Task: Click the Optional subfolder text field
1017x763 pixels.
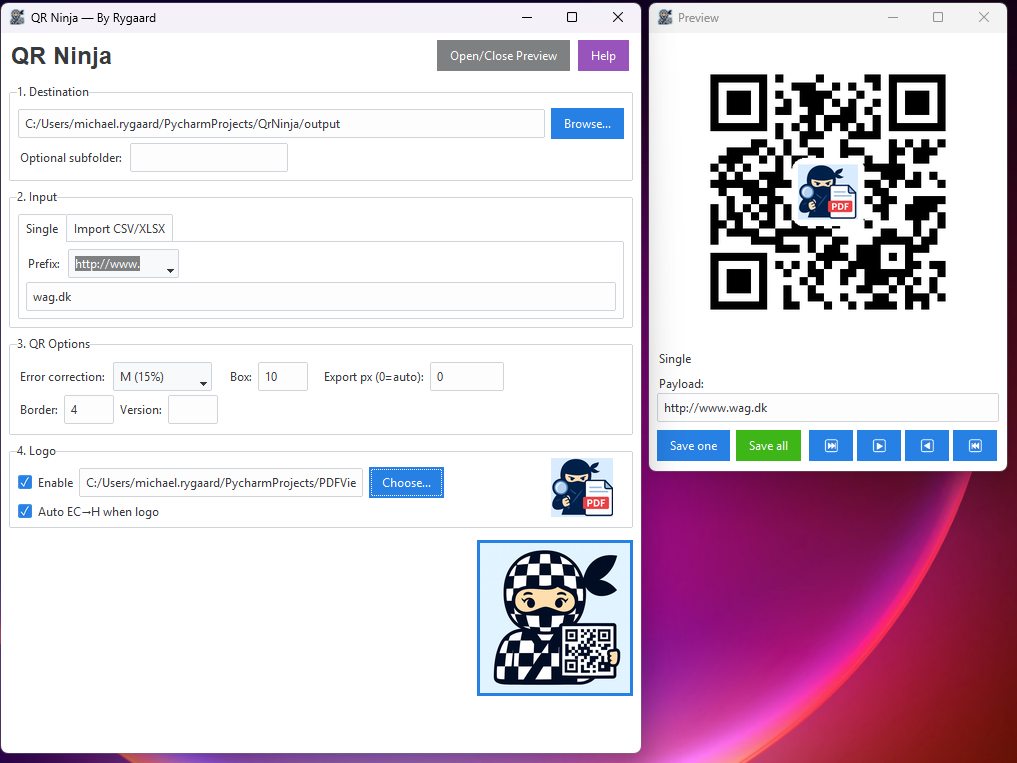Action: click(209, 158)
